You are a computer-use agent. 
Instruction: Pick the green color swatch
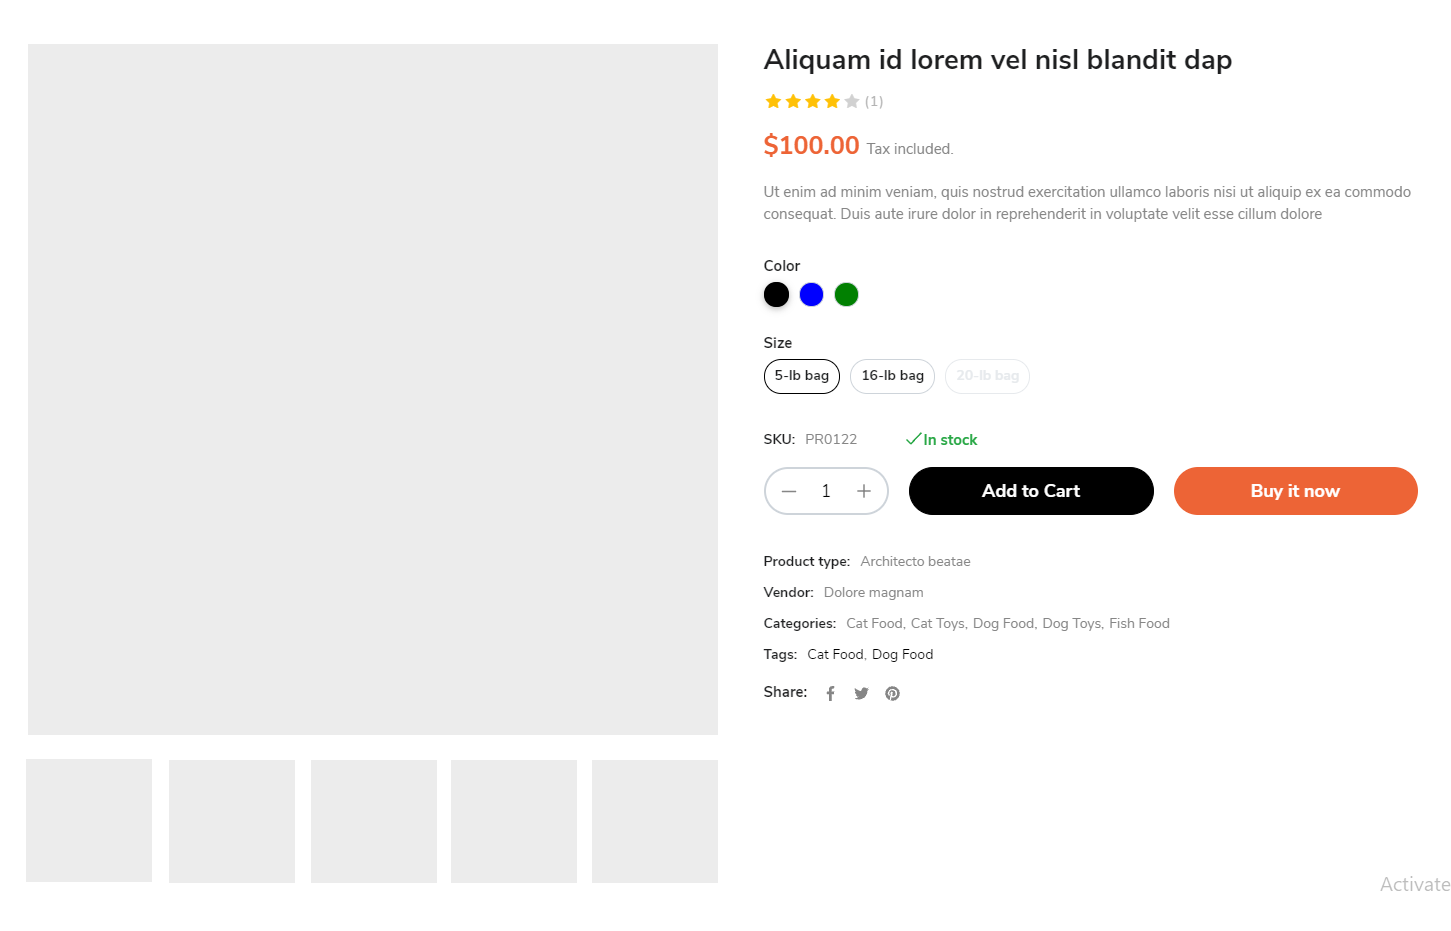(846, 295)
